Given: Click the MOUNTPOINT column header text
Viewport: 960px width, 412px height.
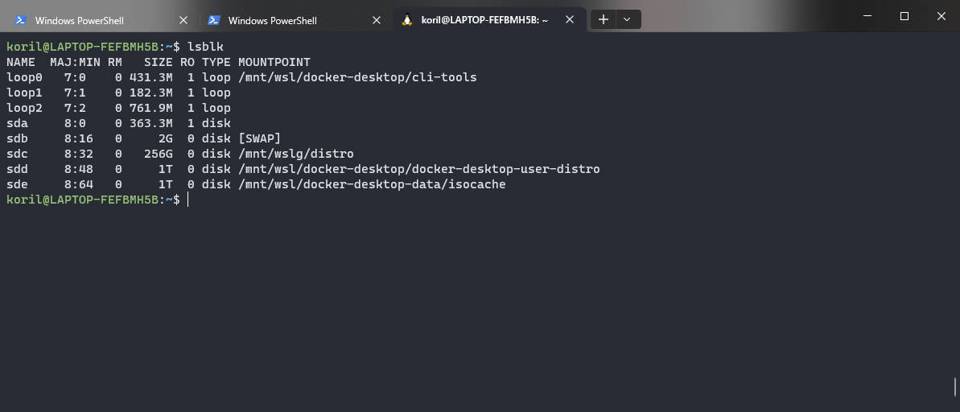Looking at the screenshot, I should click(x=273, y=62).
